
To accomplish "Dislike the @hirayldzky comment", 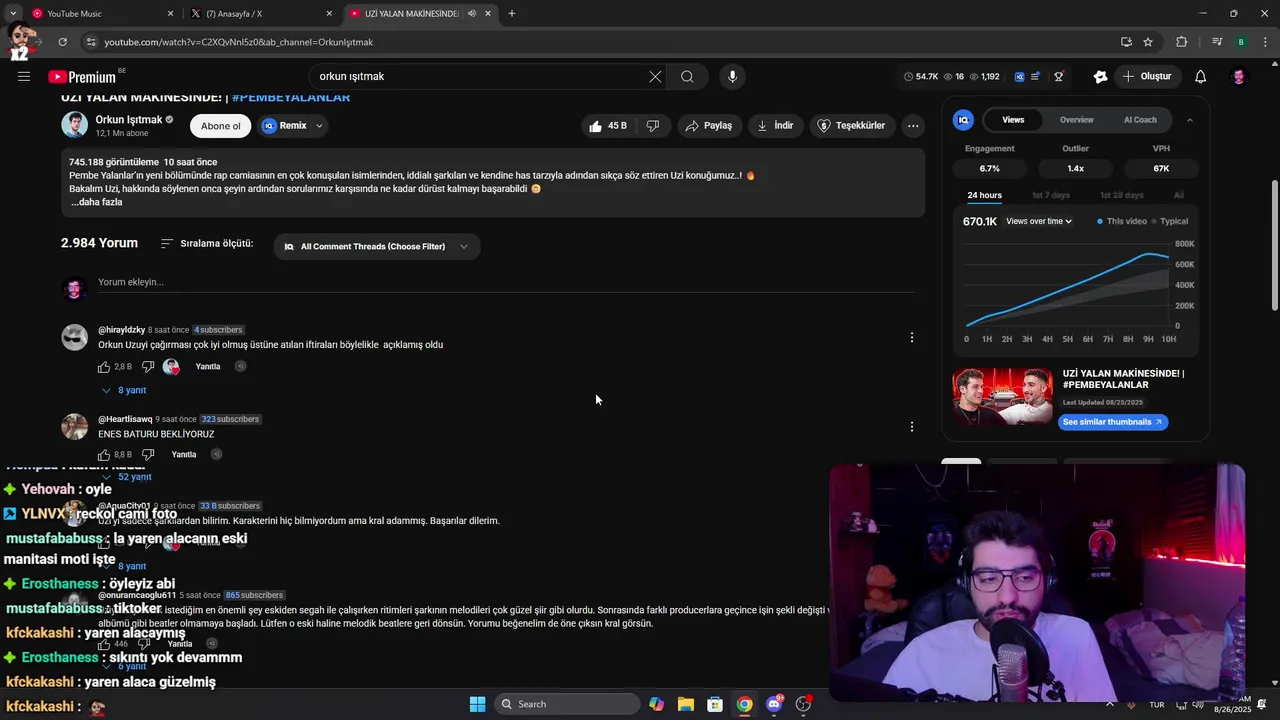I will [x=148, y=367].
